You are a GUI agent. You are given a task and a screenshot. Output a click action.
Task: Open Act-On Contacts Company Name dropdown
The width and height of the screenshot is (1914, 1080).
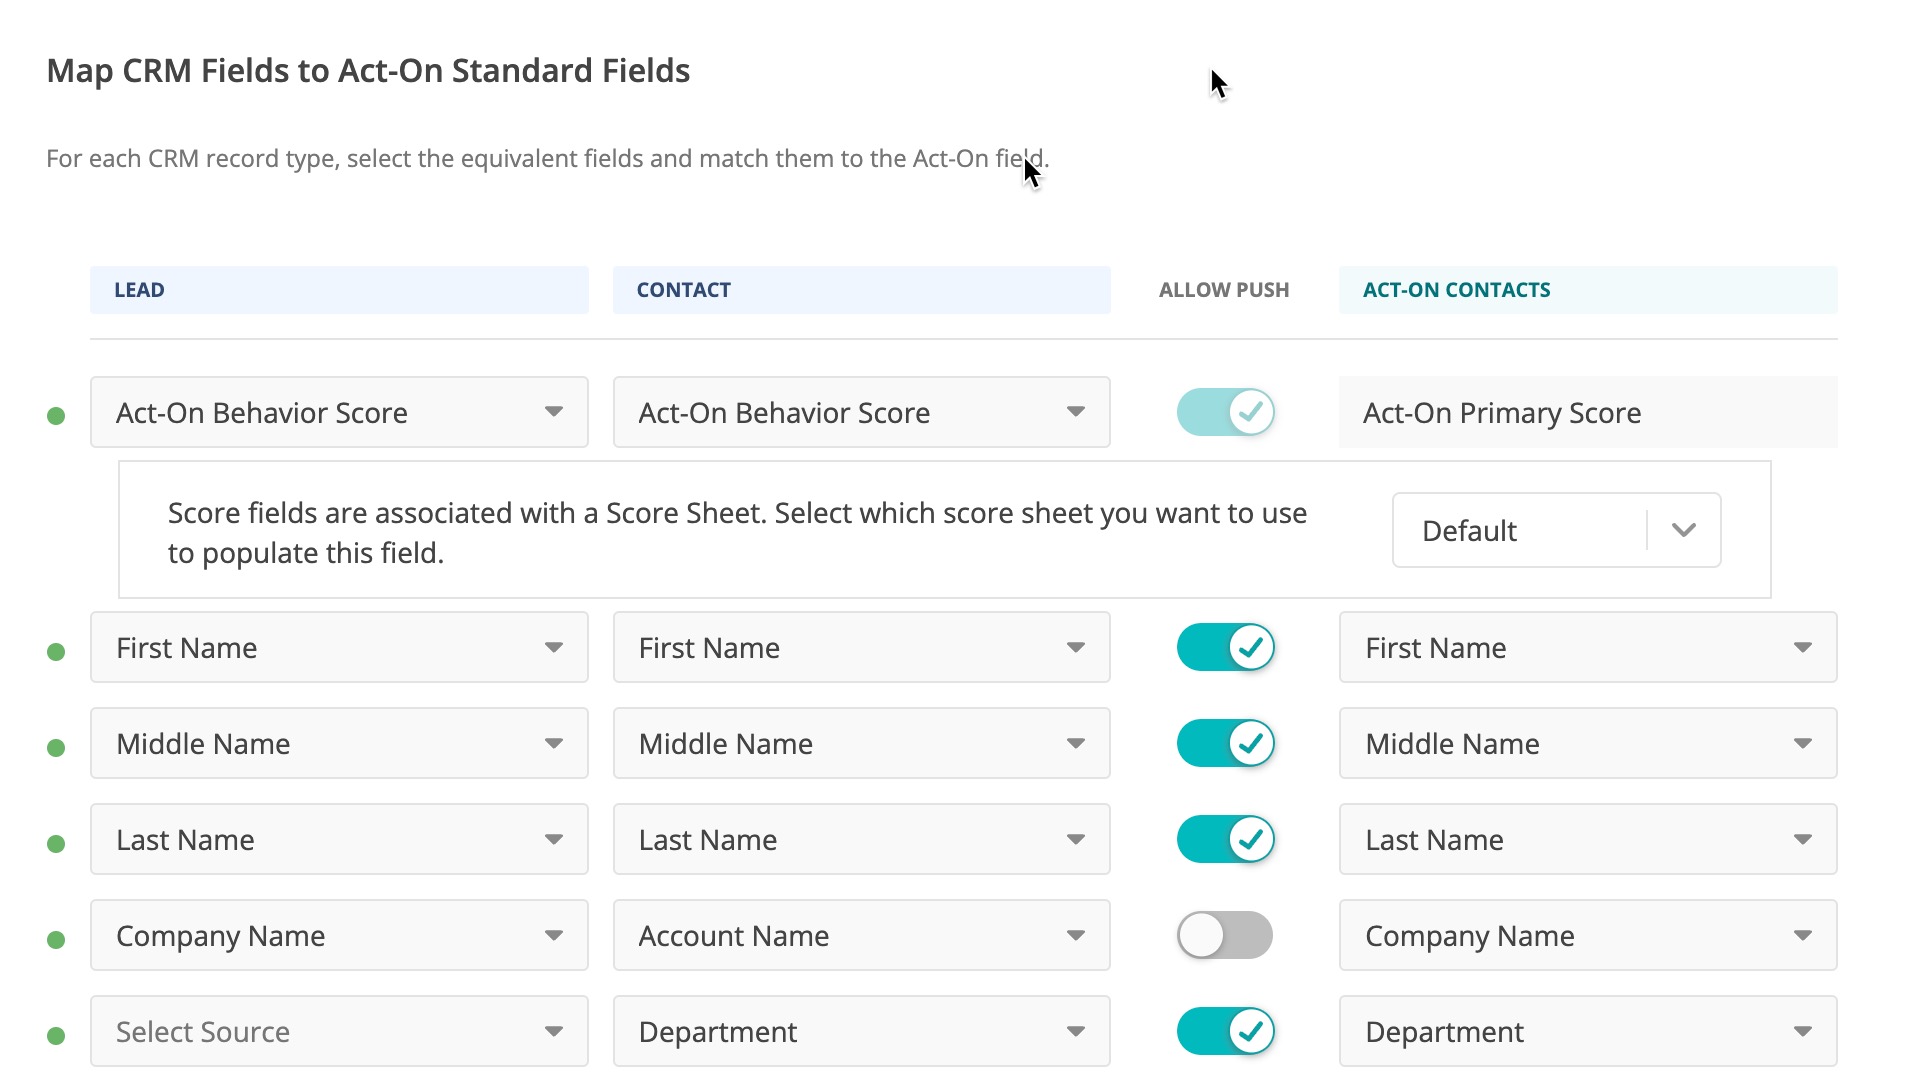click(1588, 936)
